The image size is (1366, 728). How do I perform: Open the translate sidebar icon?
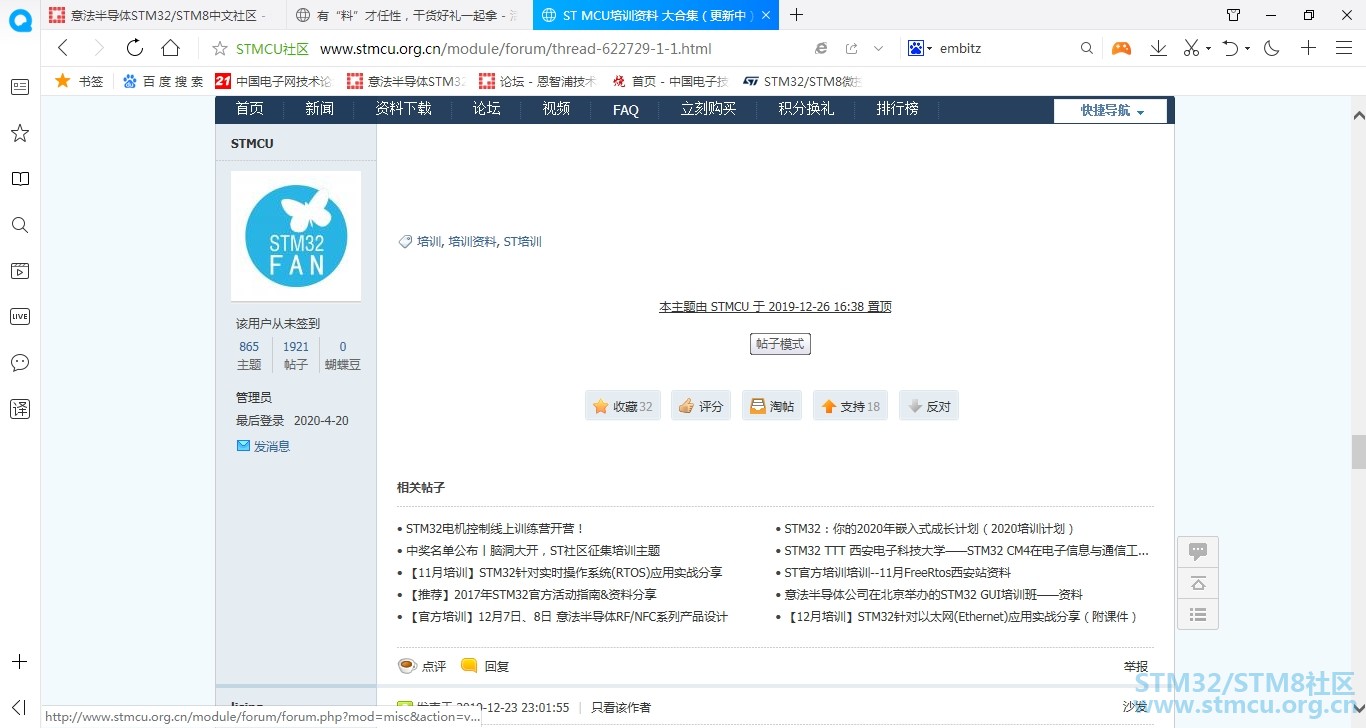20,408
